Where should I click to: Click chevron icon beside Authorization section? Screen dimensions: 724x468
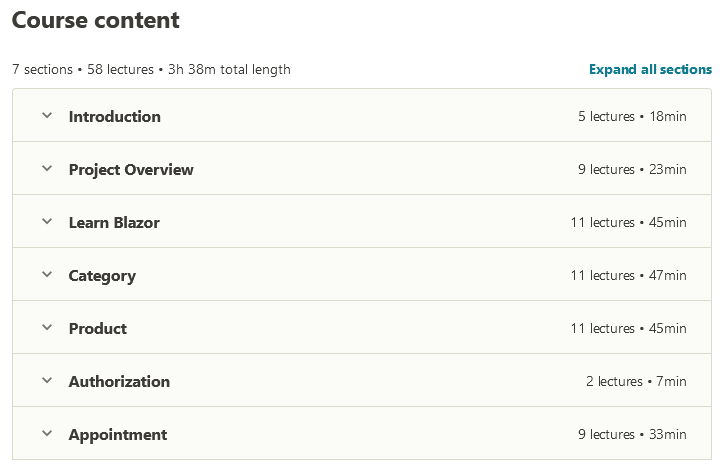click(46, 381)
